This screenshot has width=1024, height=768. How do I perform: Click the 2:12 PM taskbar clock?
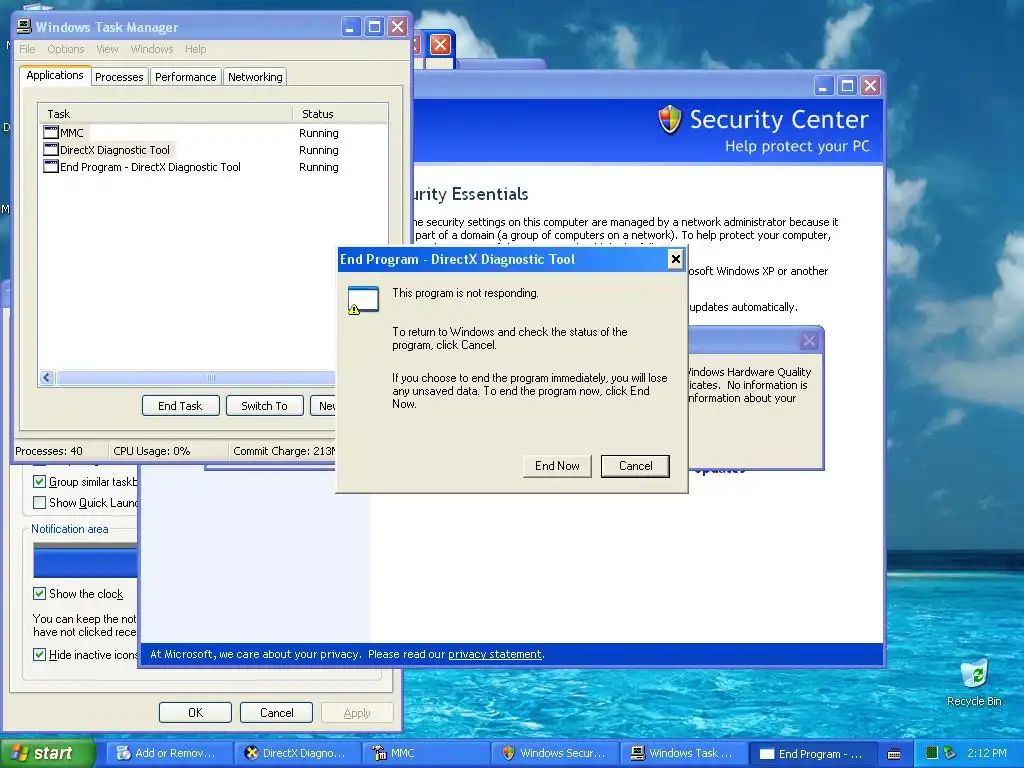click(987, 753)
